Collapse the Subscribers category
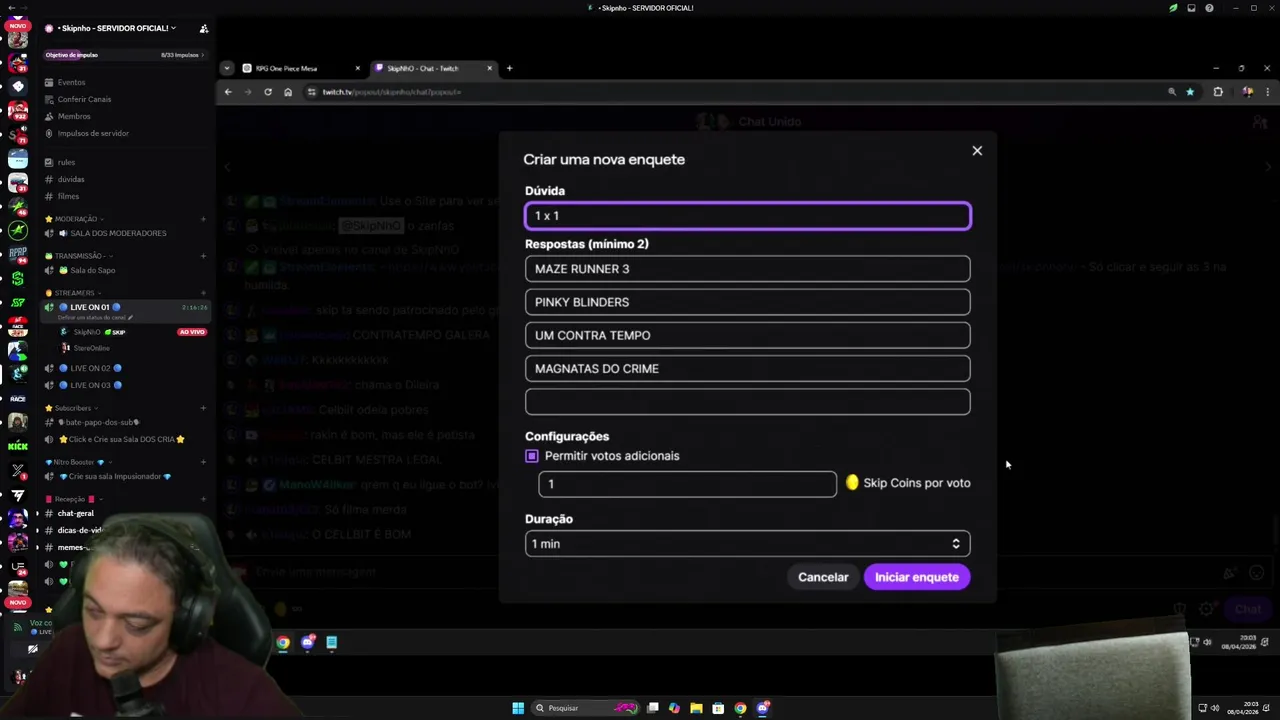 pyautogui.click(x=72, y=408)
